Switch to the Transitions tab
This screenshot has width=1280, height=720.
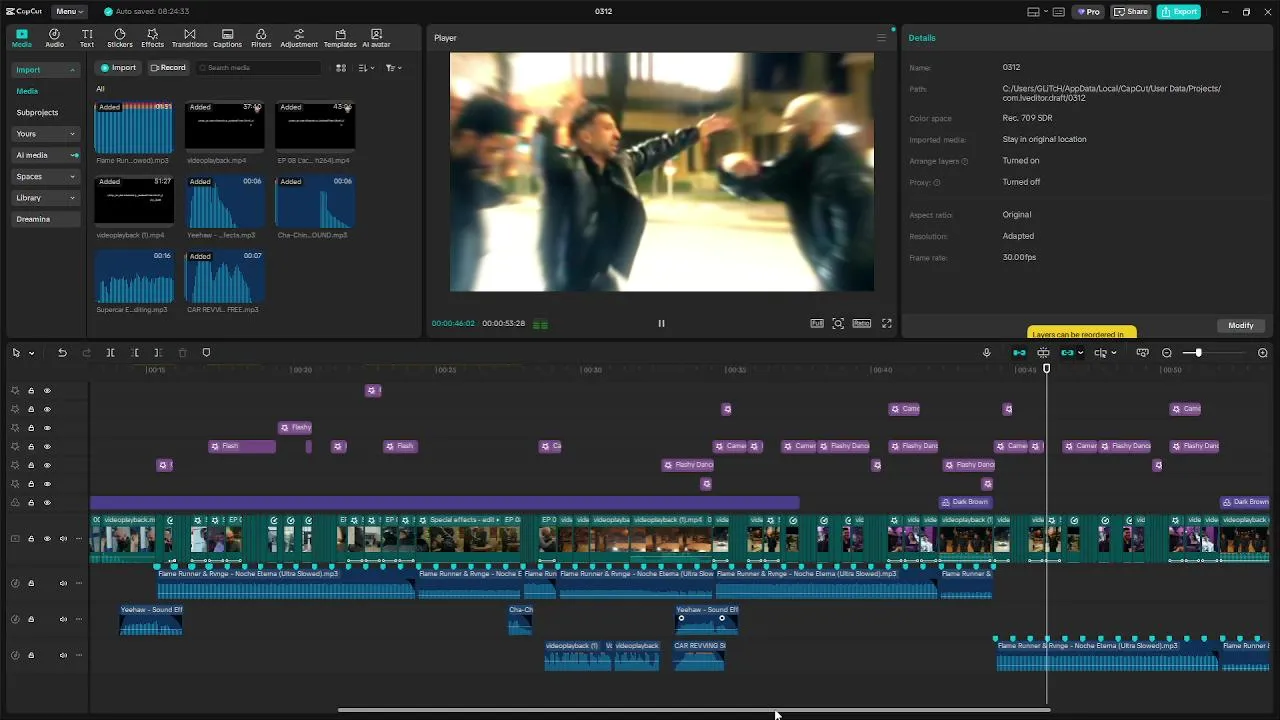[189, 38]
